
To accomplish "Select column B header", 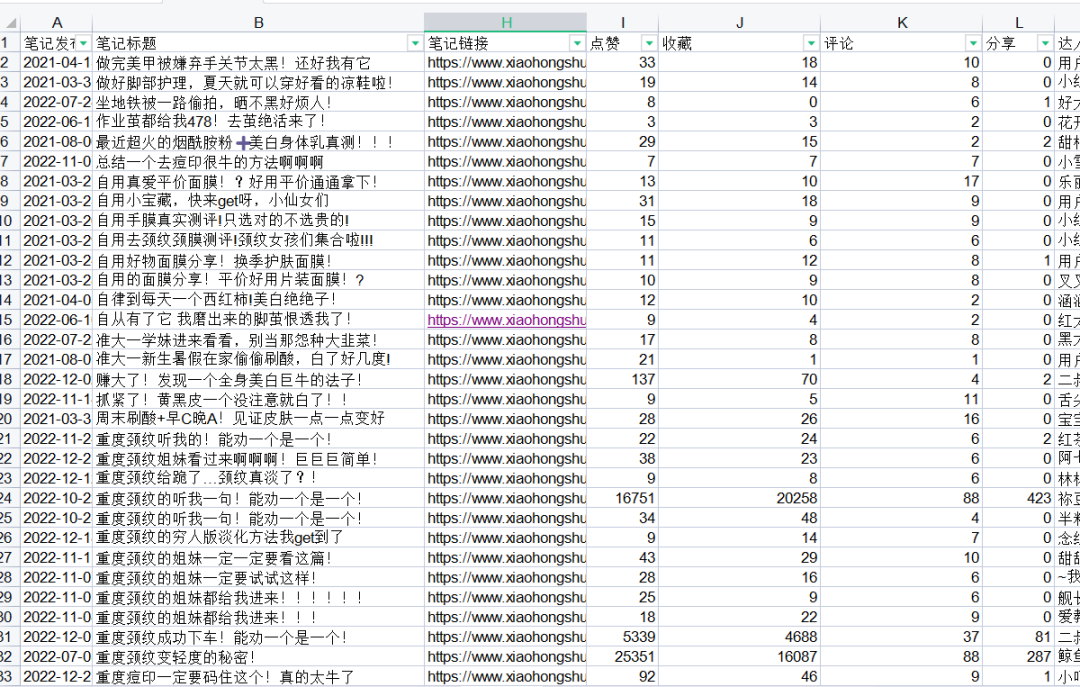I will click(258, 23).
